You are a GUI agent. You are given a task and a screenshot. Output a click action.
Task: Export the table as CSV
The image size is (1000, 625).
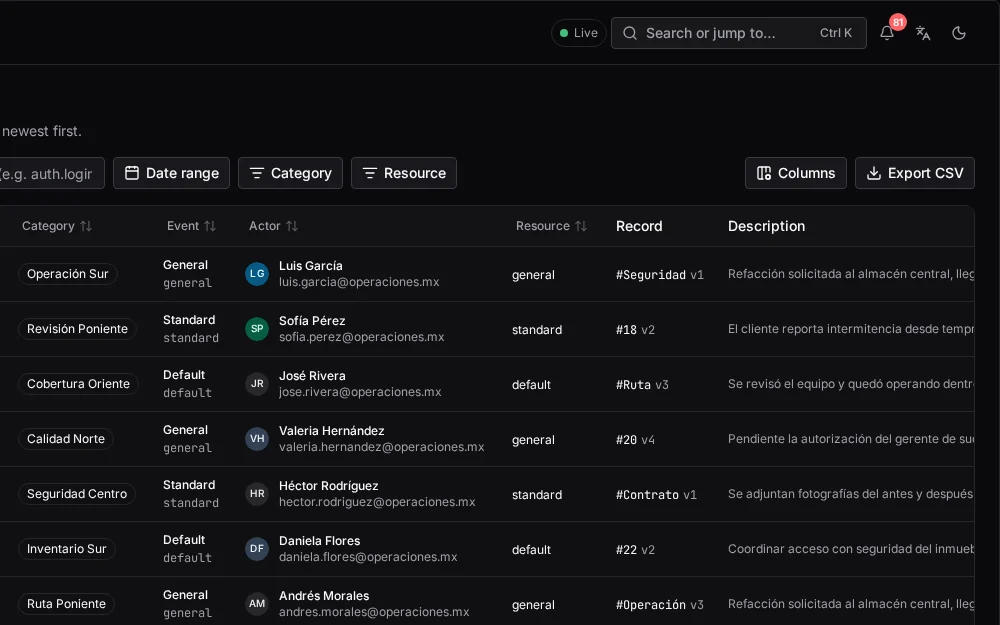pos(915,173)
